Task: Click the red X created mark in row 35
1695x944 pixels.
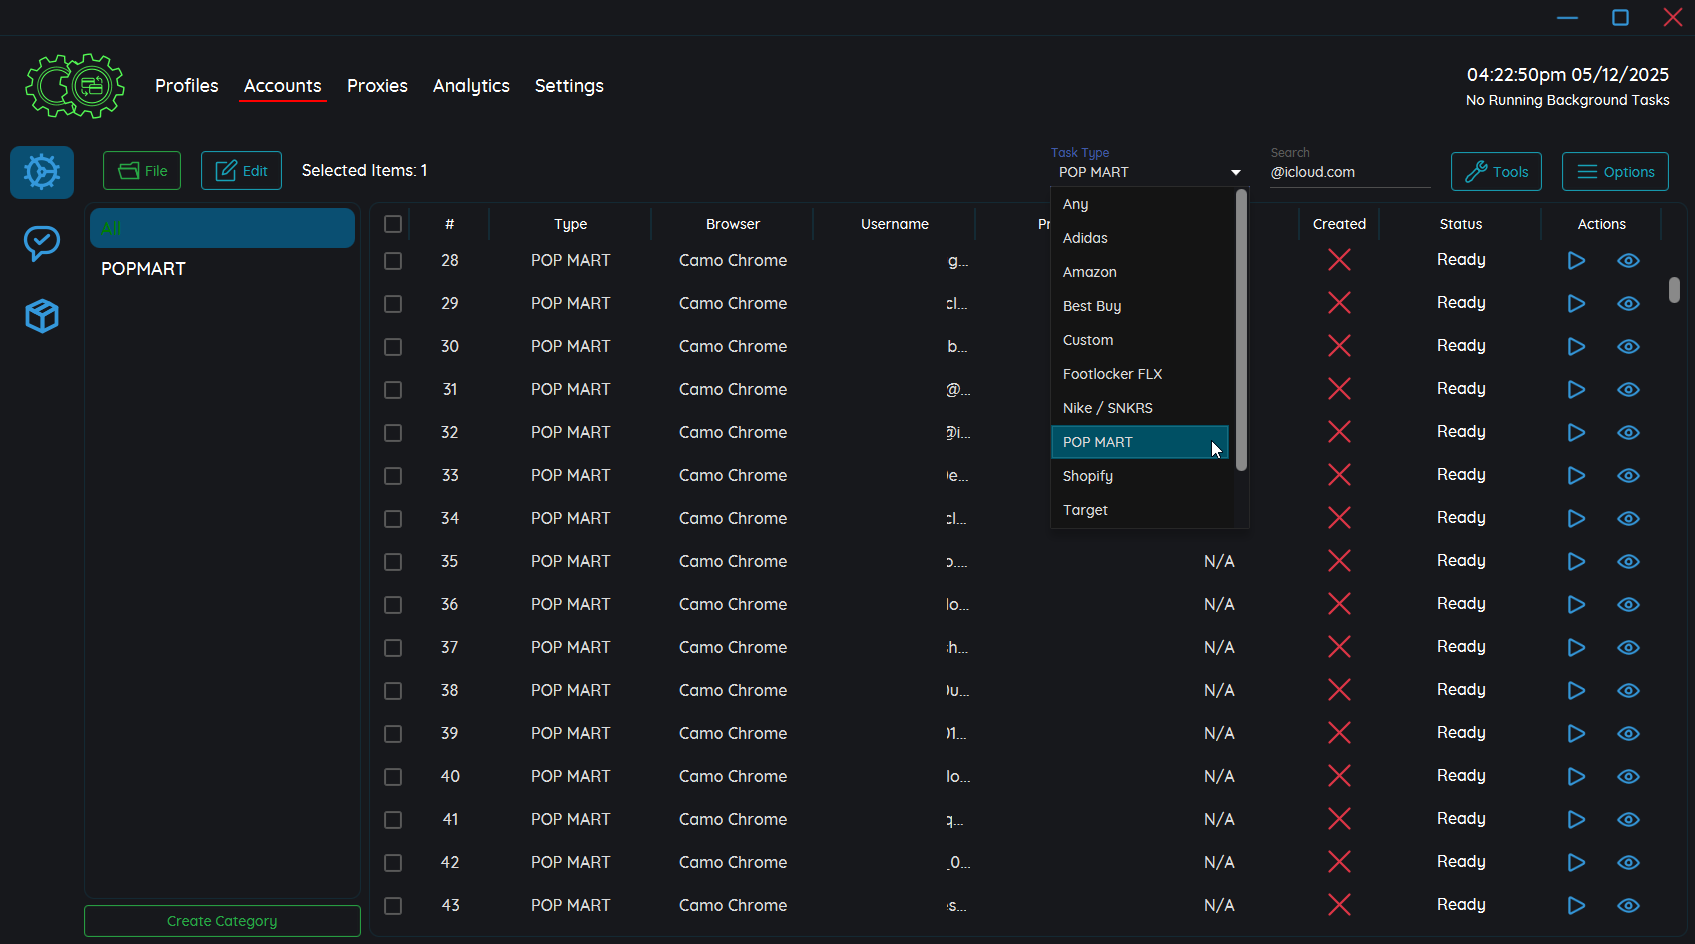Action: tap(1339, 561)
